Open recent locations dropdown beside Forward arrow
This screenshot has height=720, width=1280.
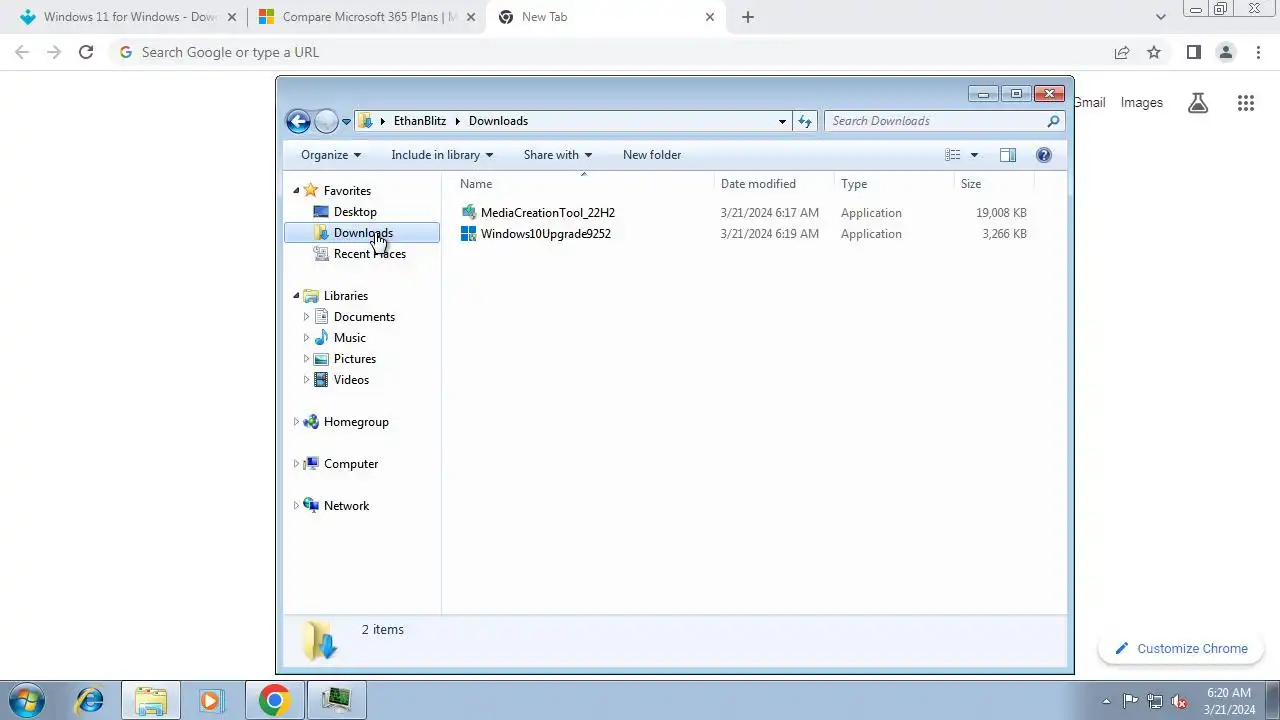[346, 122]
